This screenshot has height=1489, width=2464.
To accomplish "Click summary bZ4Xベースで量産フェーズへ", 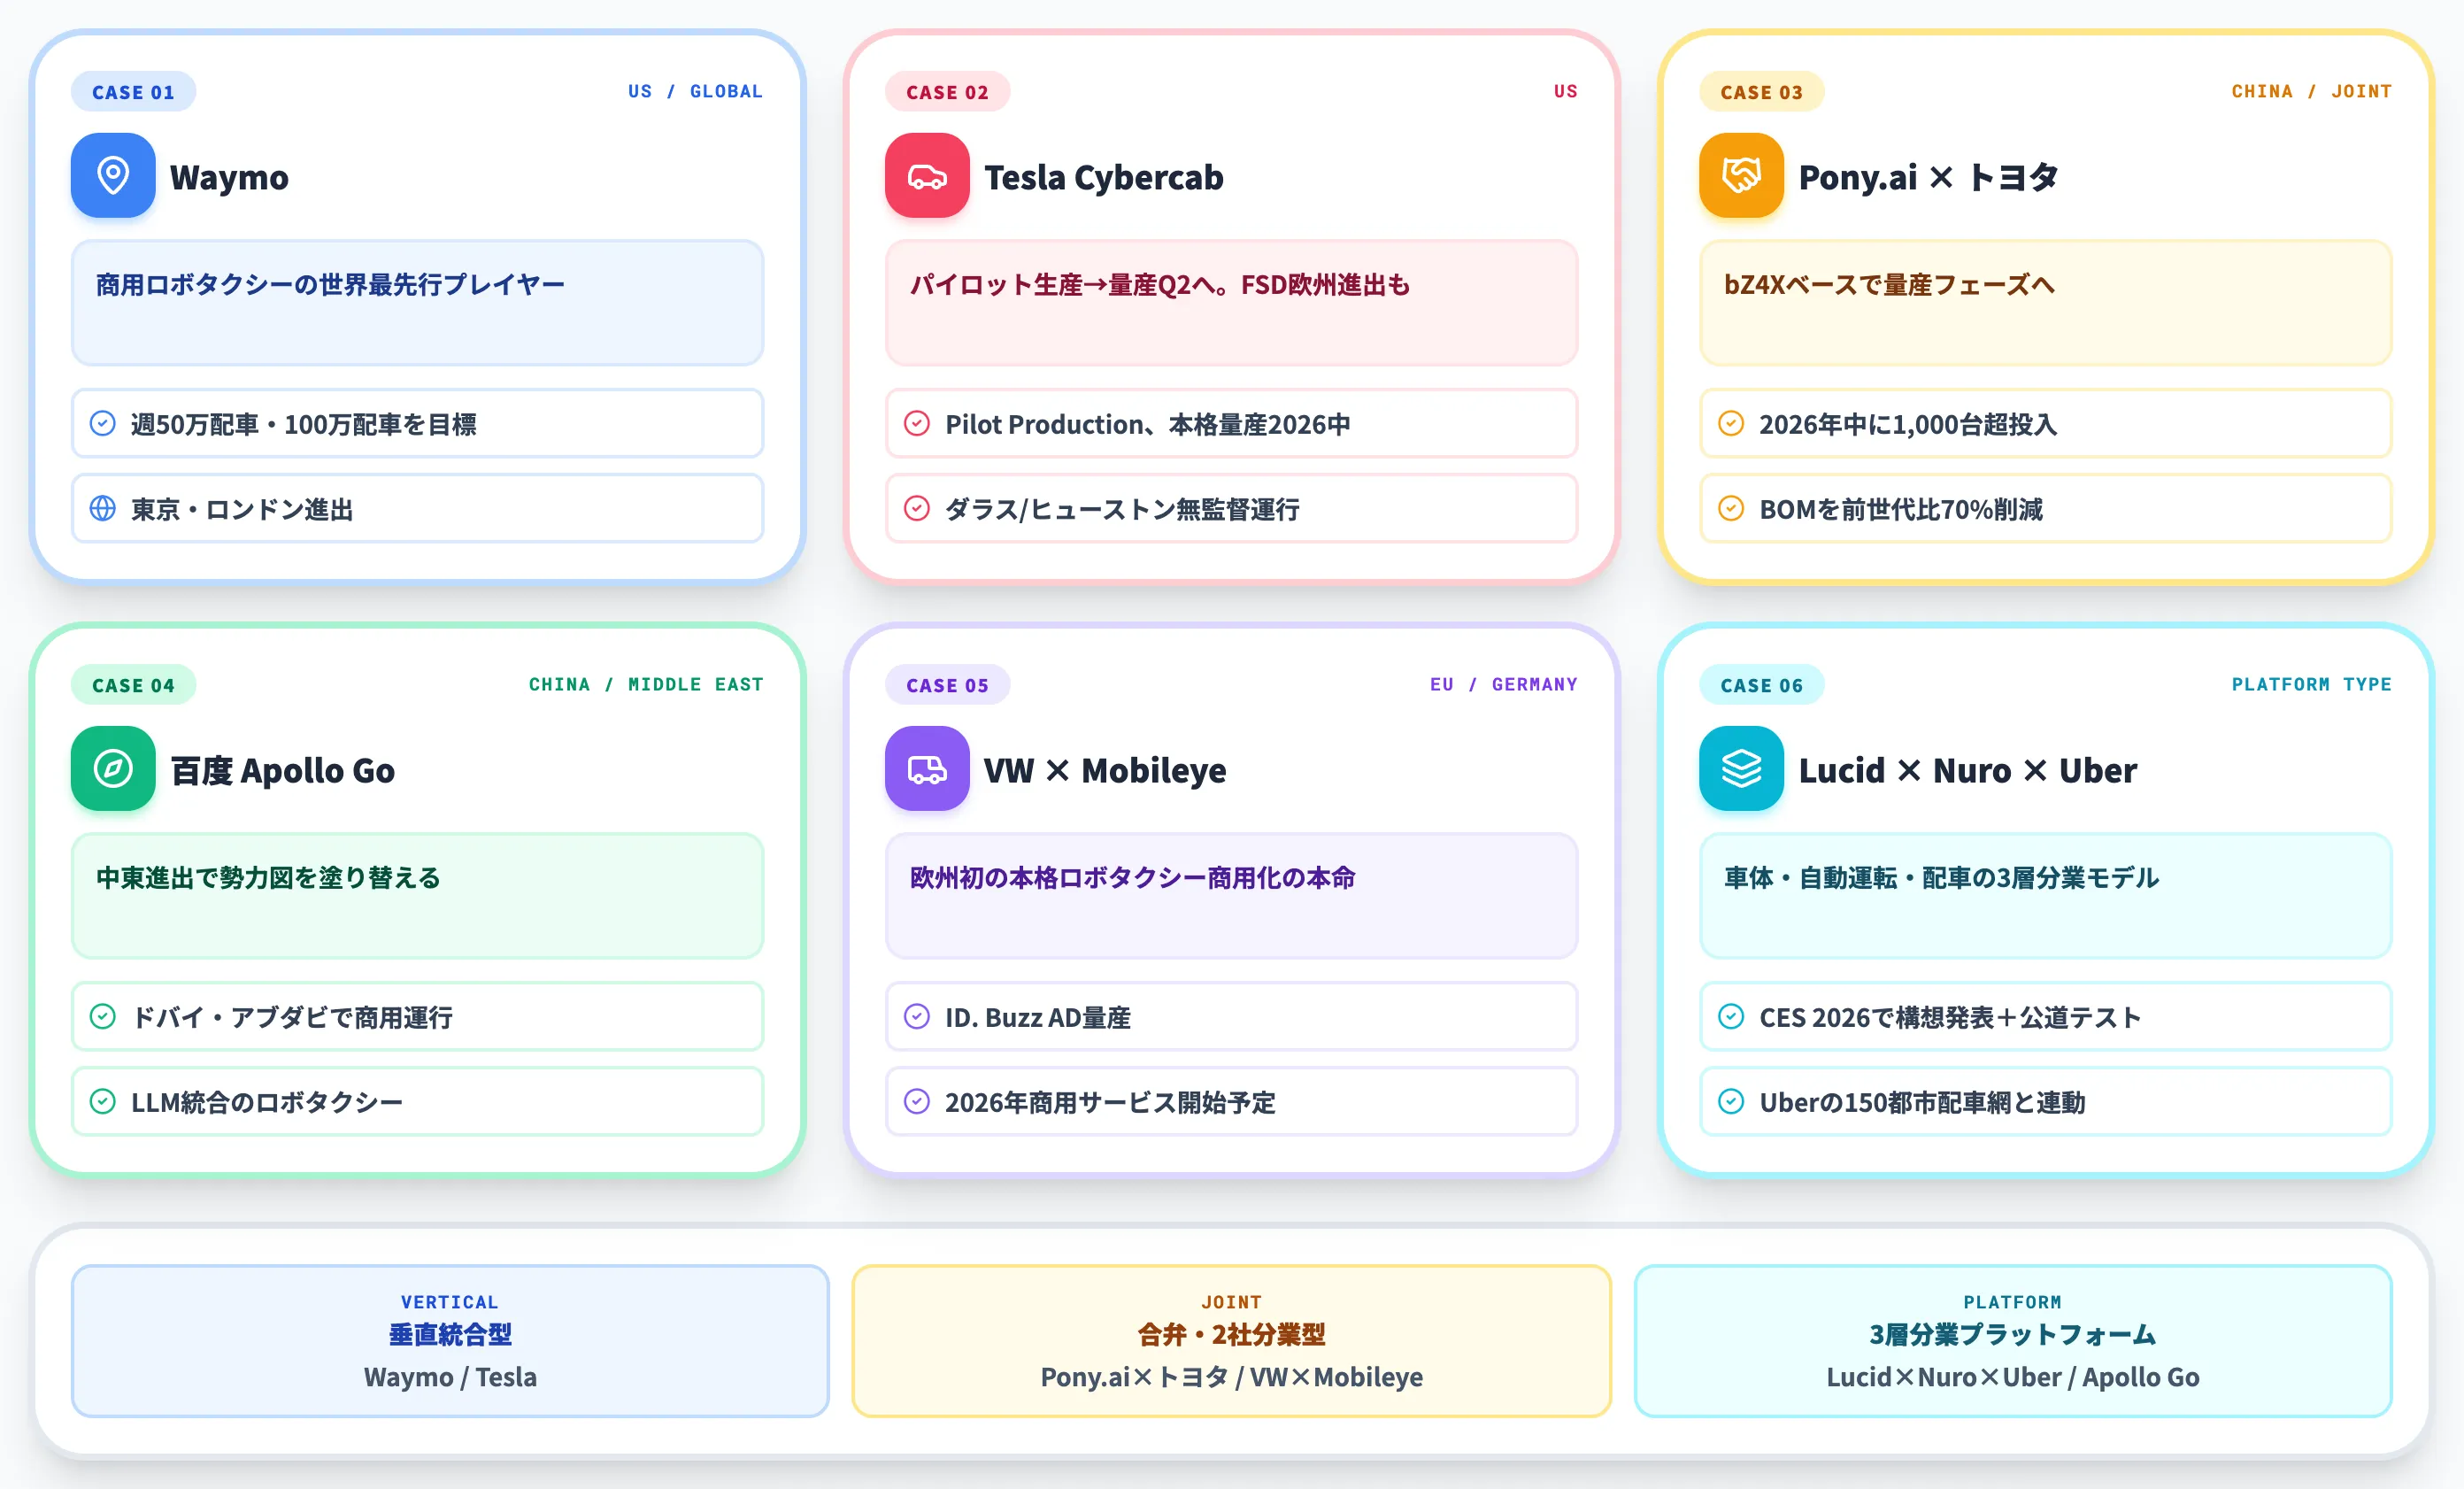I will [x=1888, y=285].
